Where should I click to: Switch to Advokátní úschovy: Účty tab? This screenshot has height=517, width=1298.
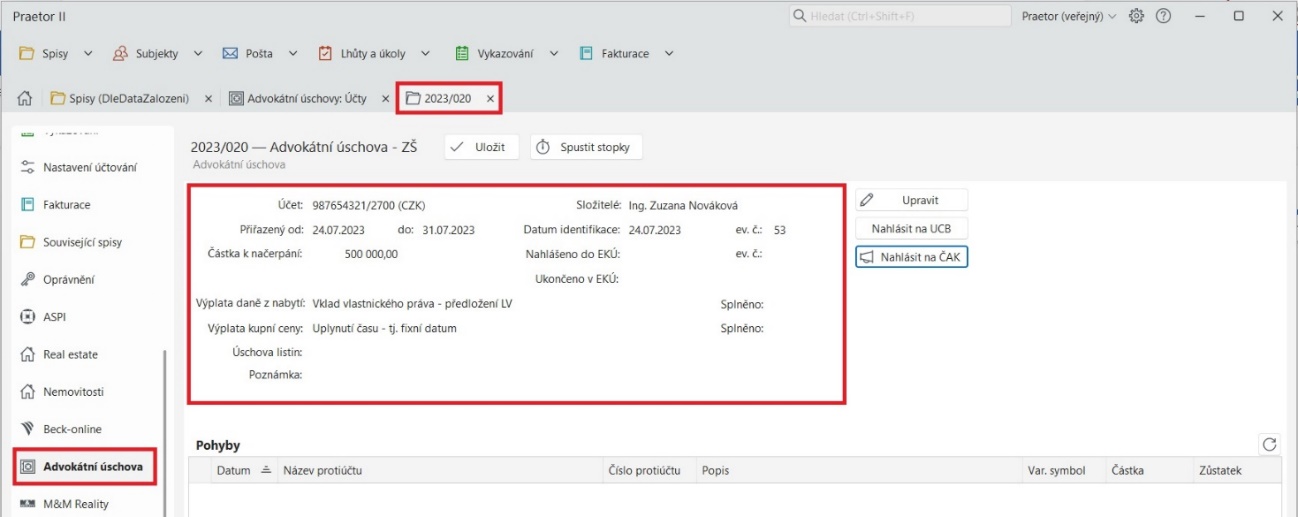(x=297, y=99)
